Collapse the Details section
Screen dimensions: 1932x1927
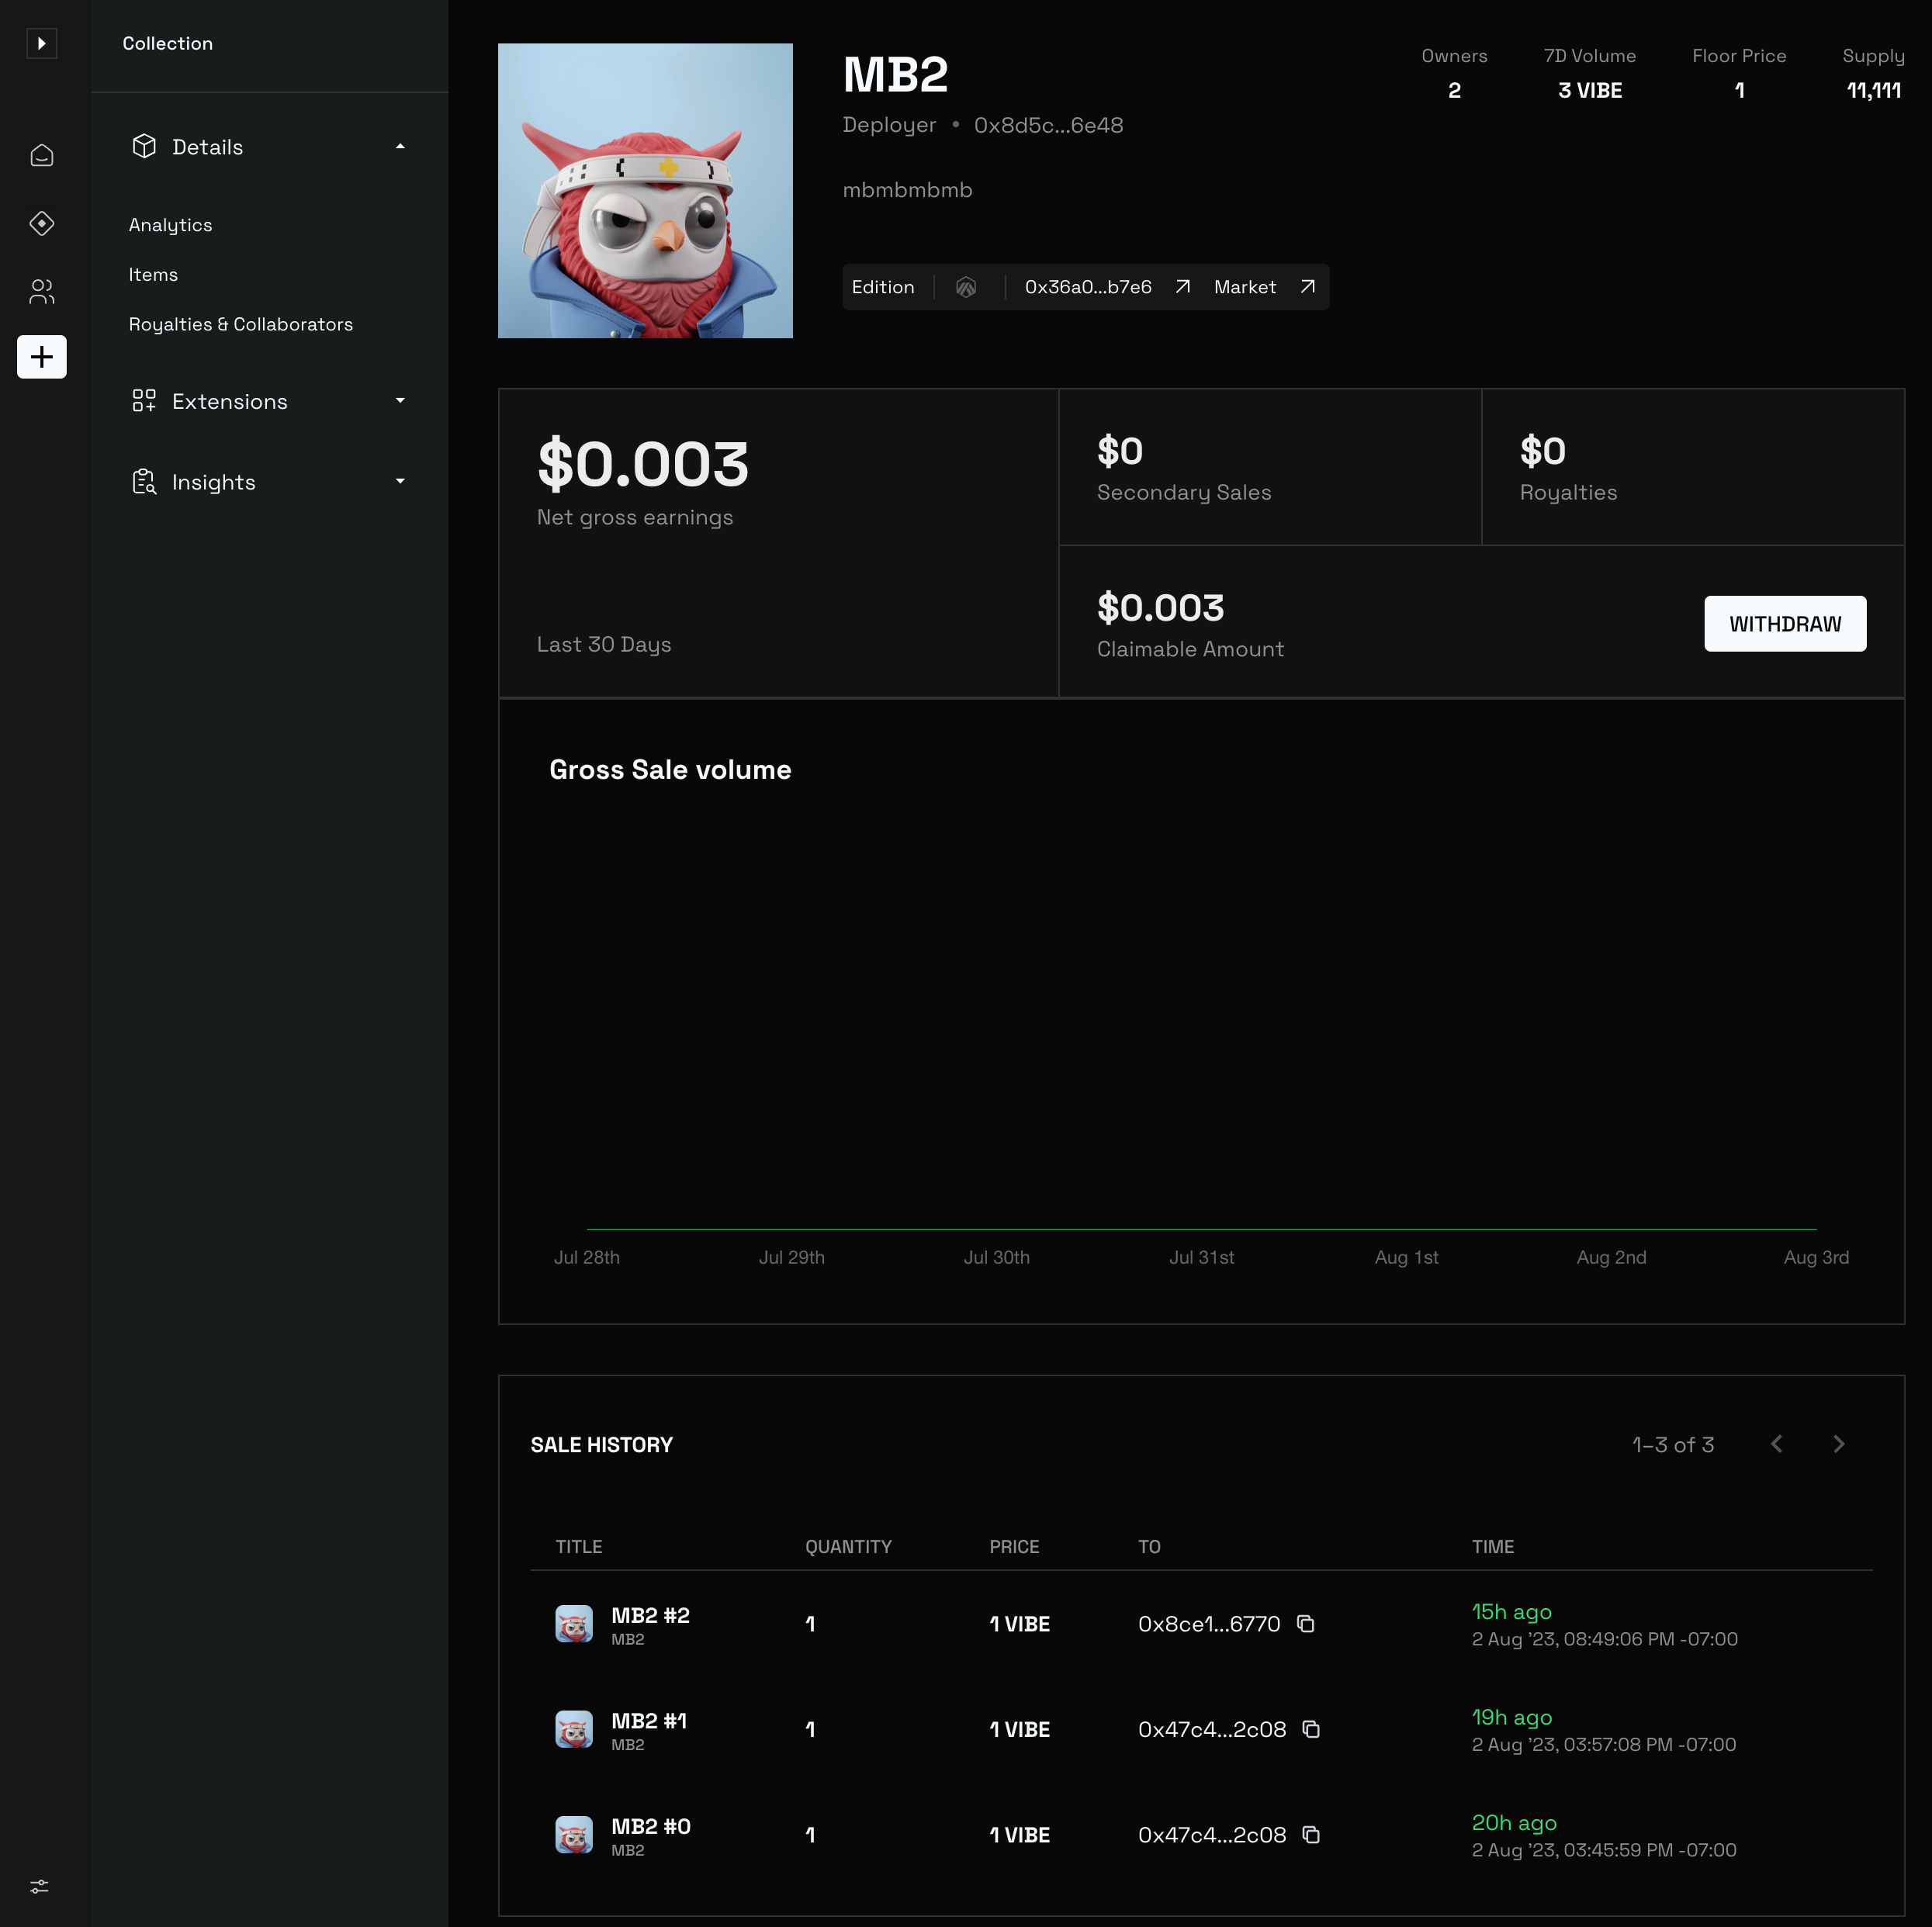coord(400,147)
